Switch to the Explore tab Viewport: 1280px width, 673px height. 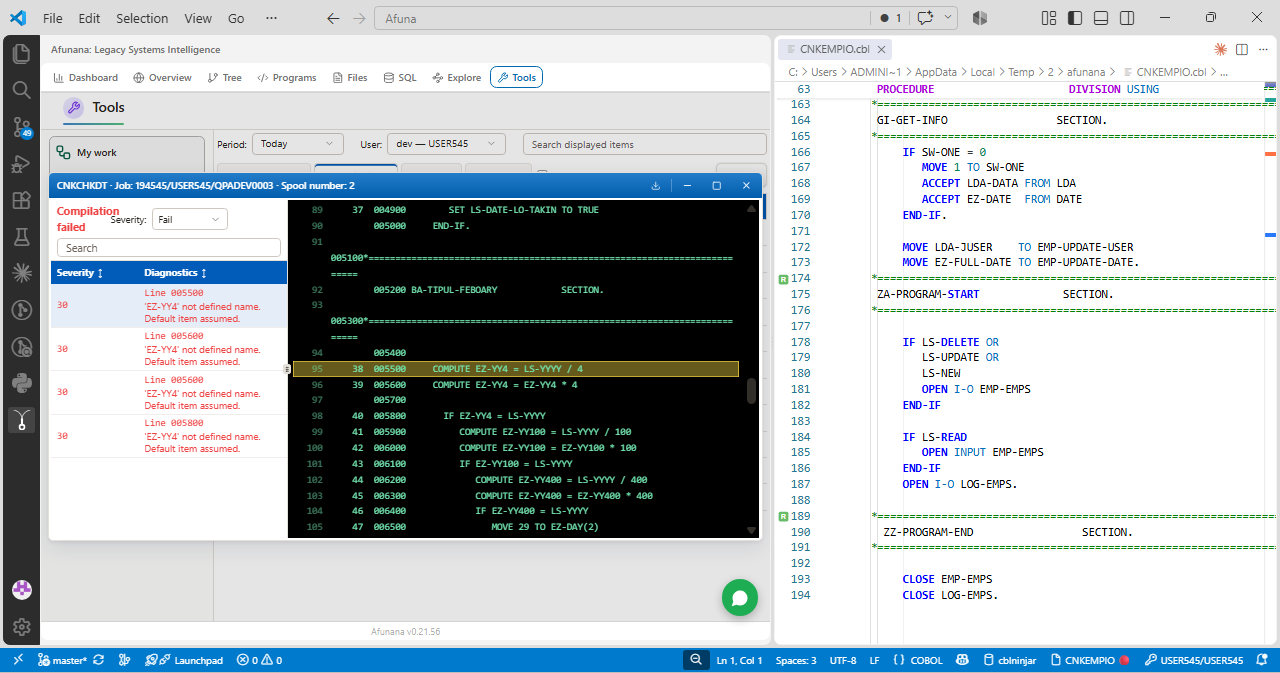coord(457,77)
